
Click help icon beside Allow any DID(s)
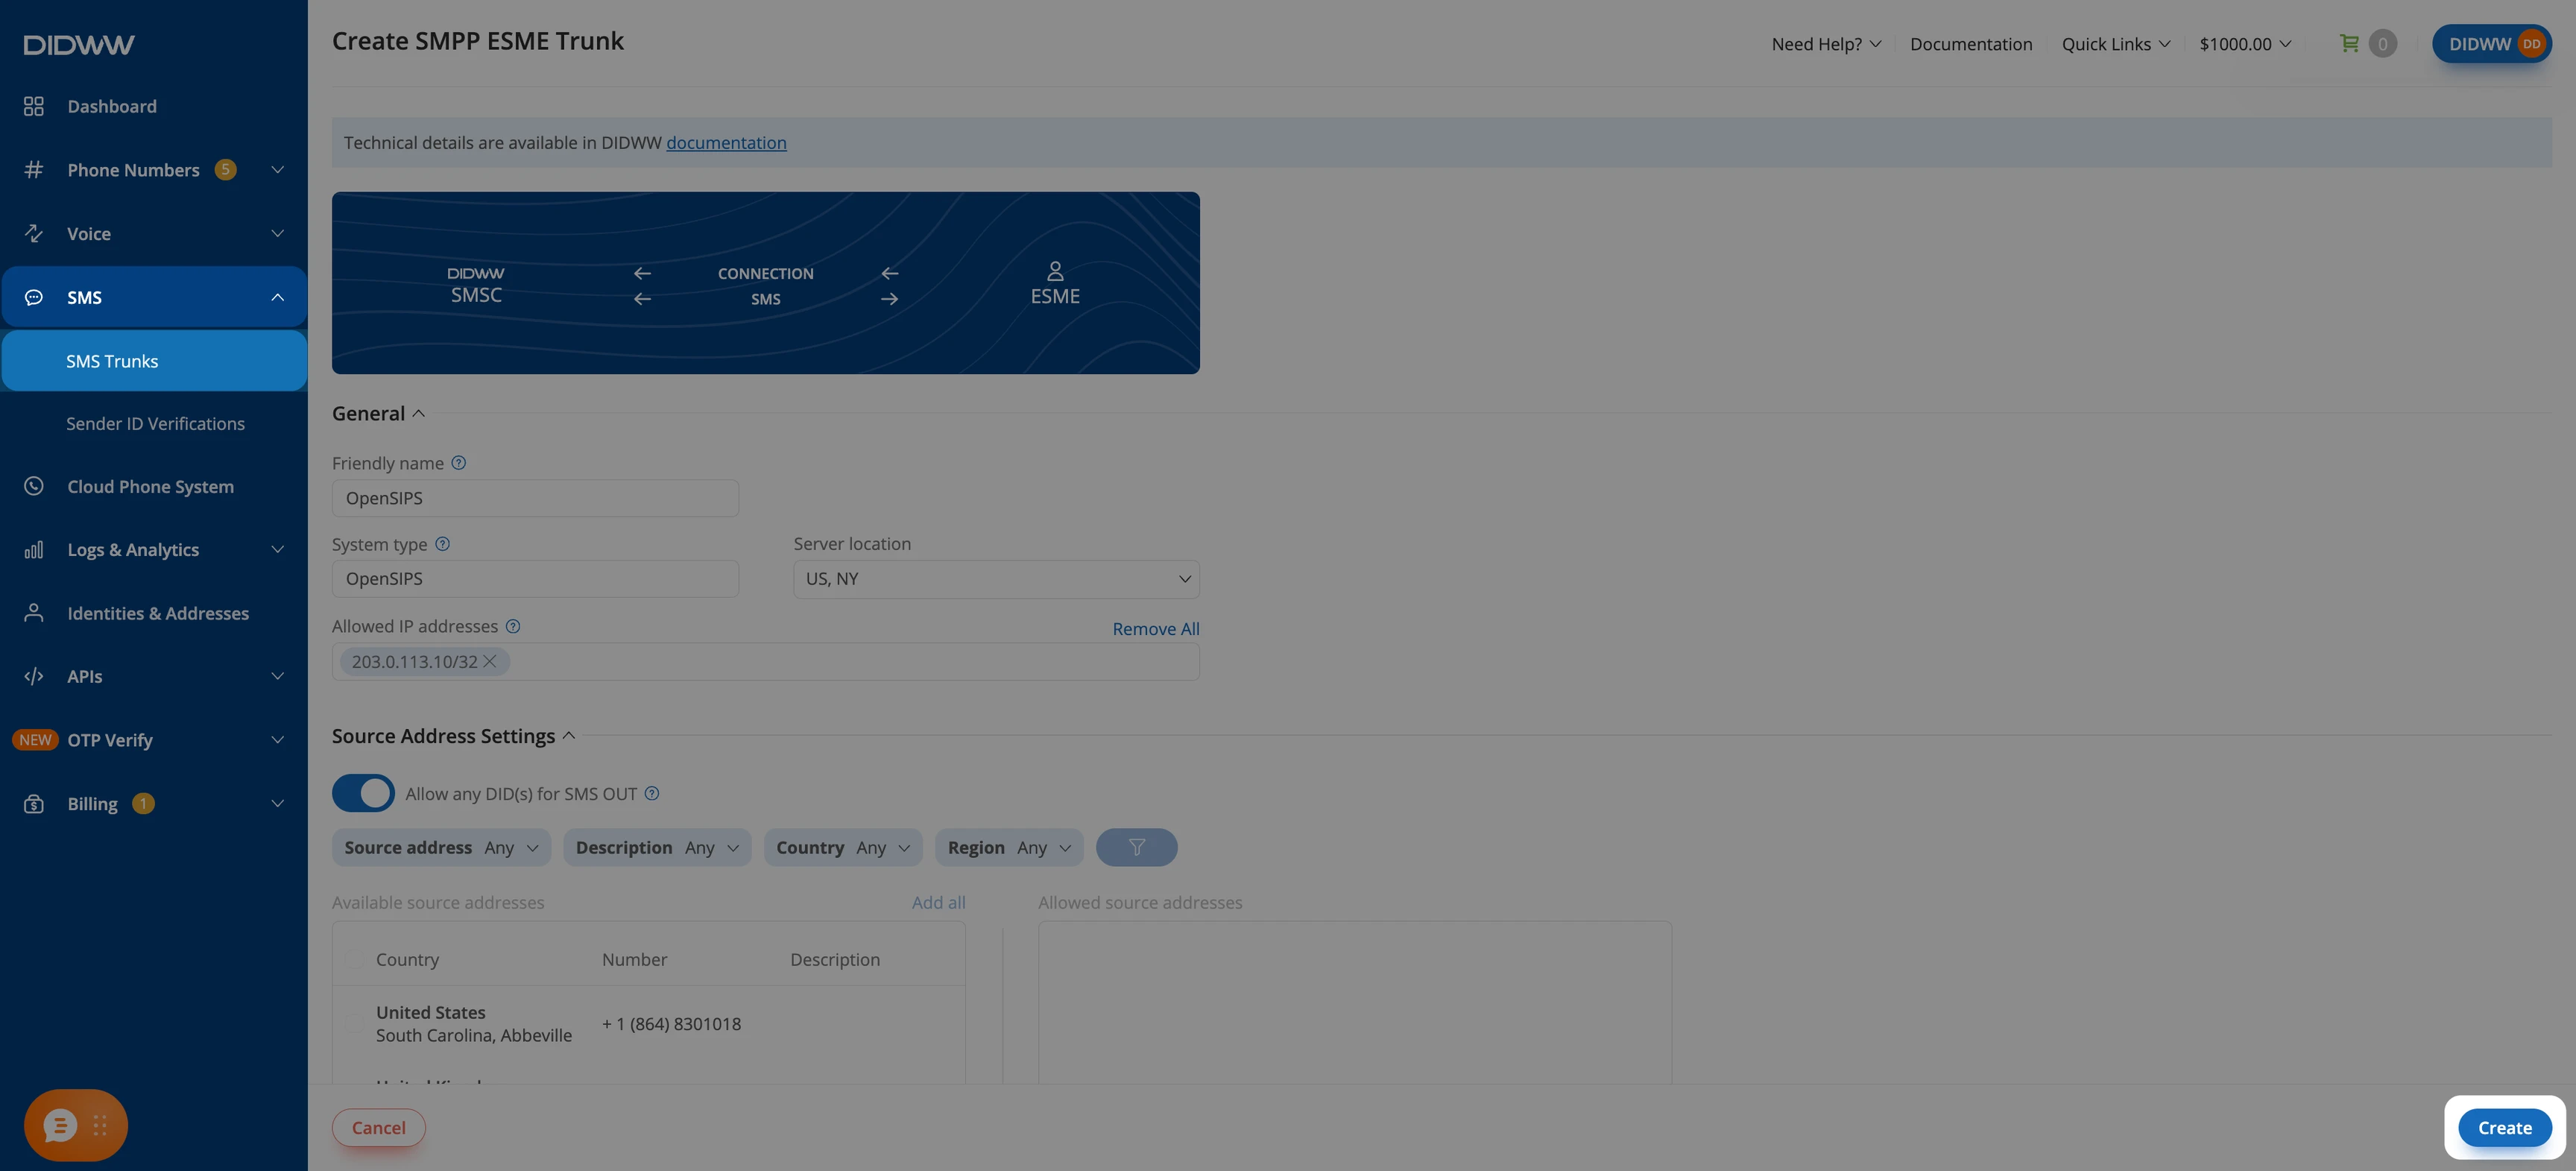652,794
